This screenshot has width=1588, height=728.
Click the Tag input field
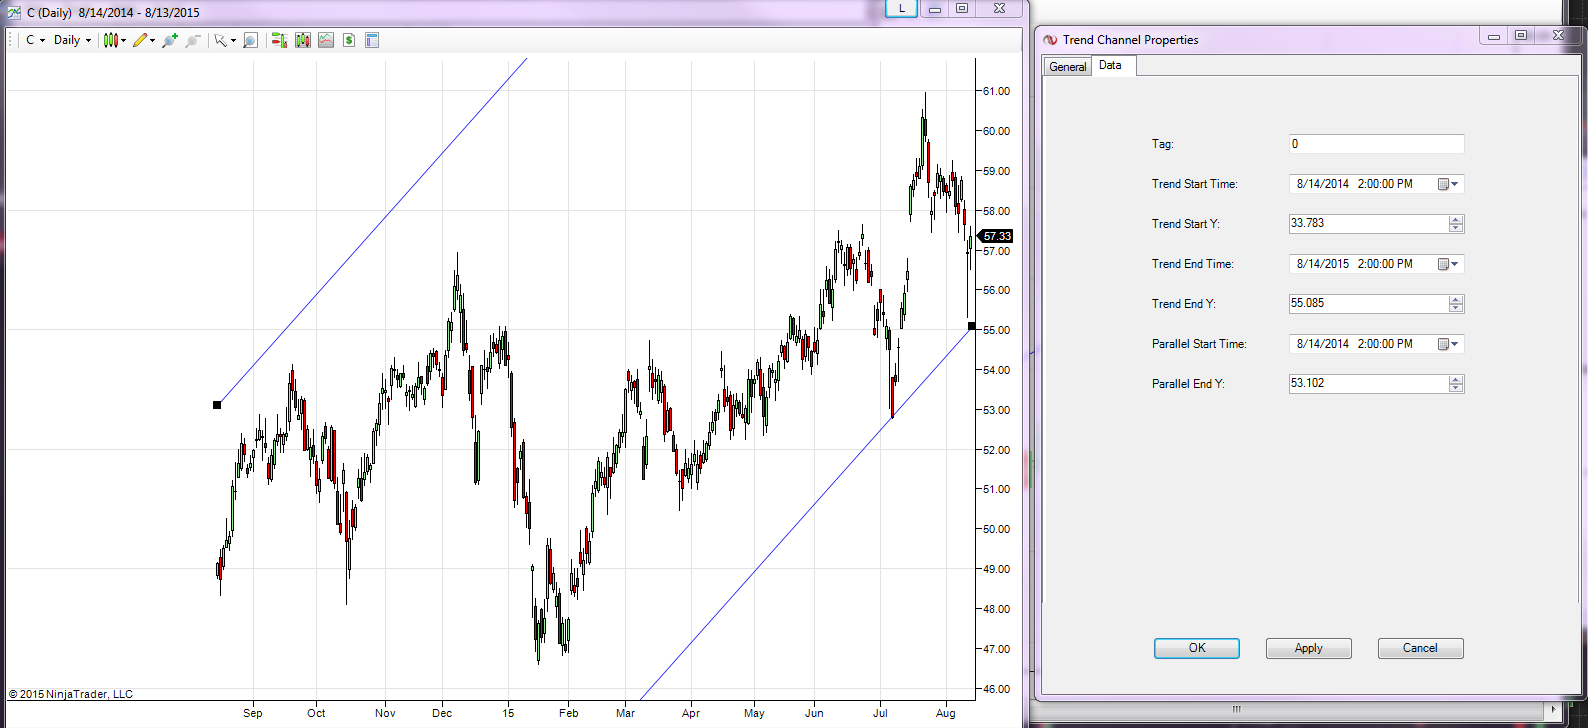[x=1377, y=144]
